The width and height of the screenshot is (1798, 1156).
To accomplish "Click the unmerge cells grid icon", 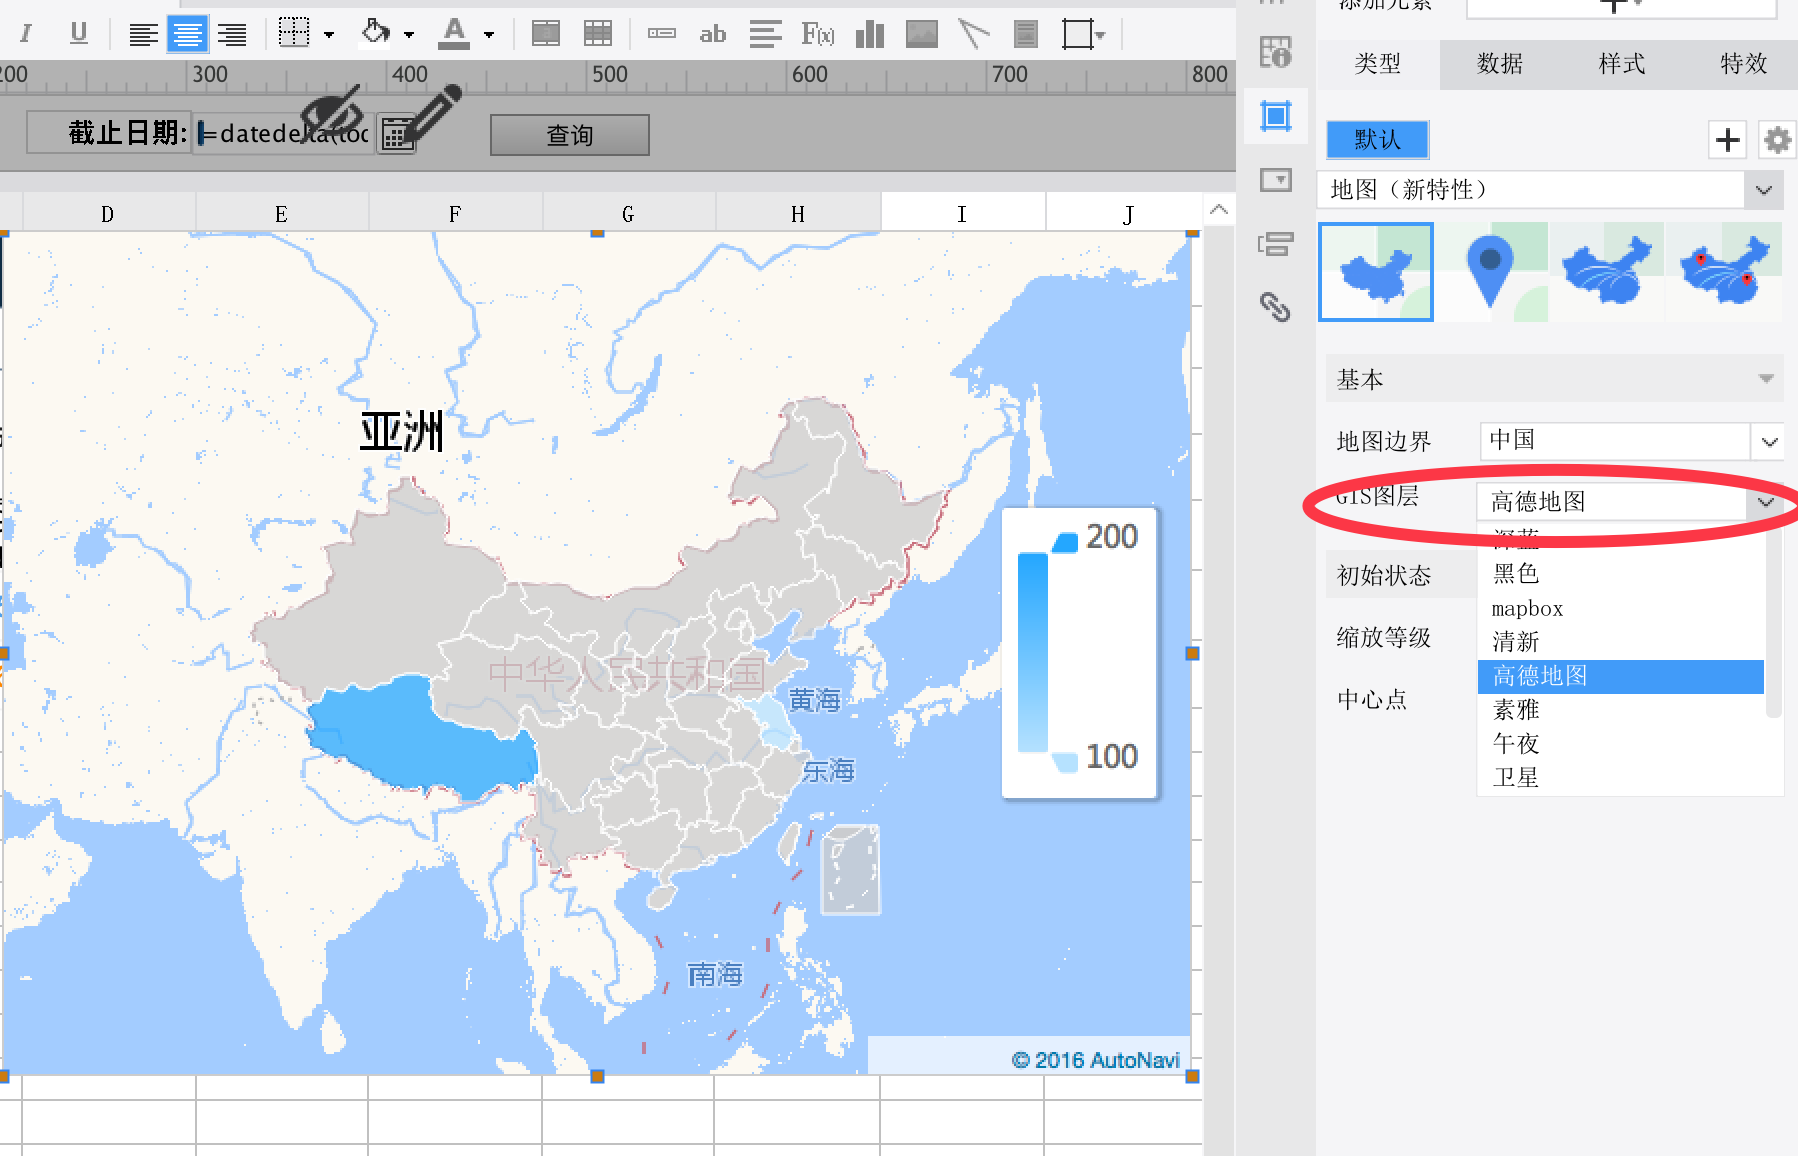I will click(598, 34).
